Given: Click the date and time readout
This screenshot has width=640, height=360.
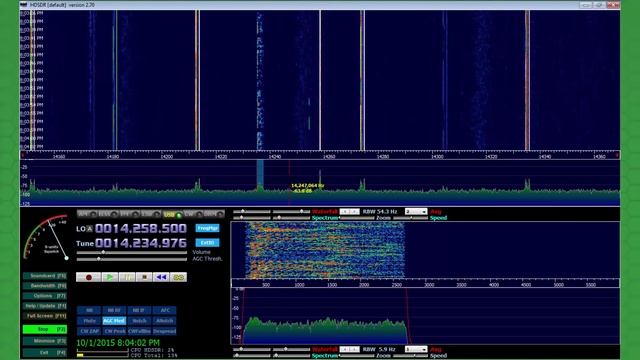Looking at the screenshot, I should (x=118, y=343).
